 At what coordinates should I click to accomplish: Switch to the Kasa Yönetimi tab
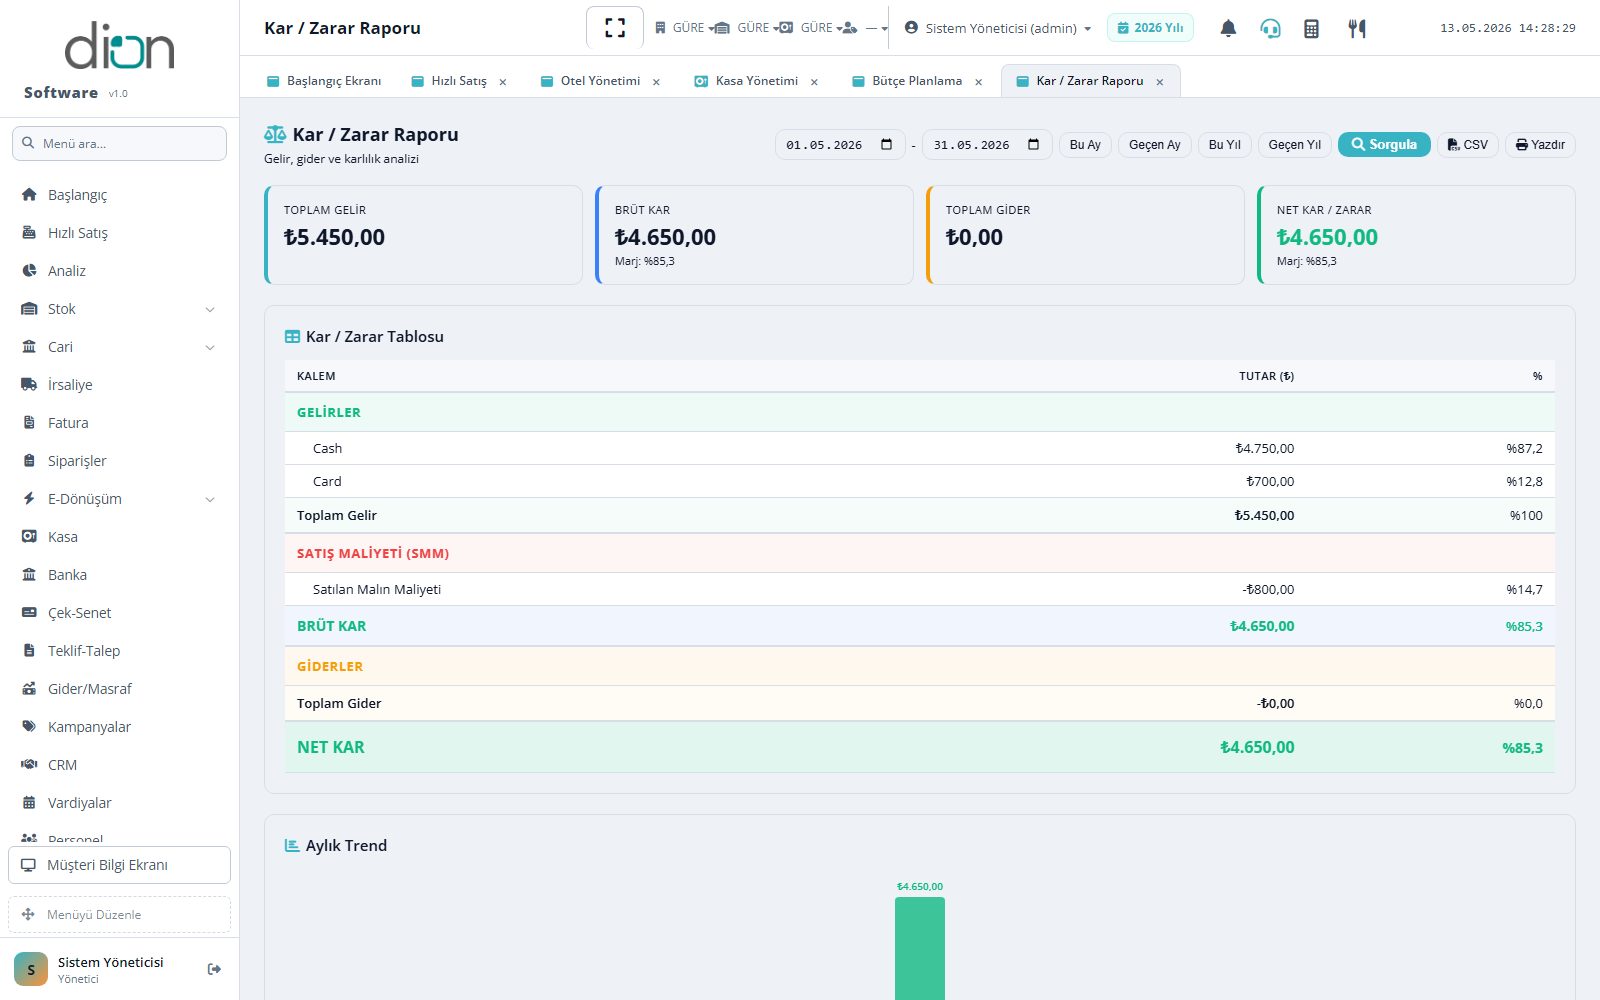756,81
